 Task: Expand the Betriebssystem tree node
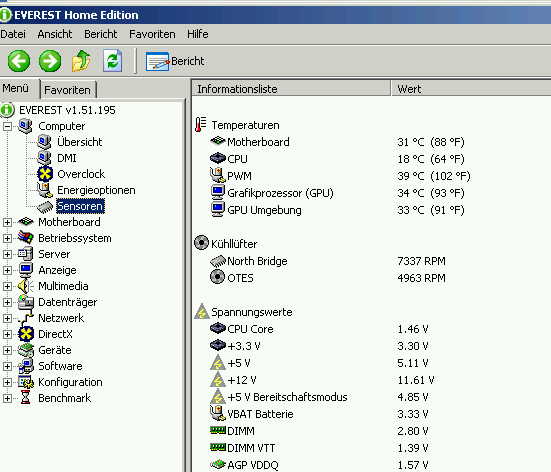(7, 238)
